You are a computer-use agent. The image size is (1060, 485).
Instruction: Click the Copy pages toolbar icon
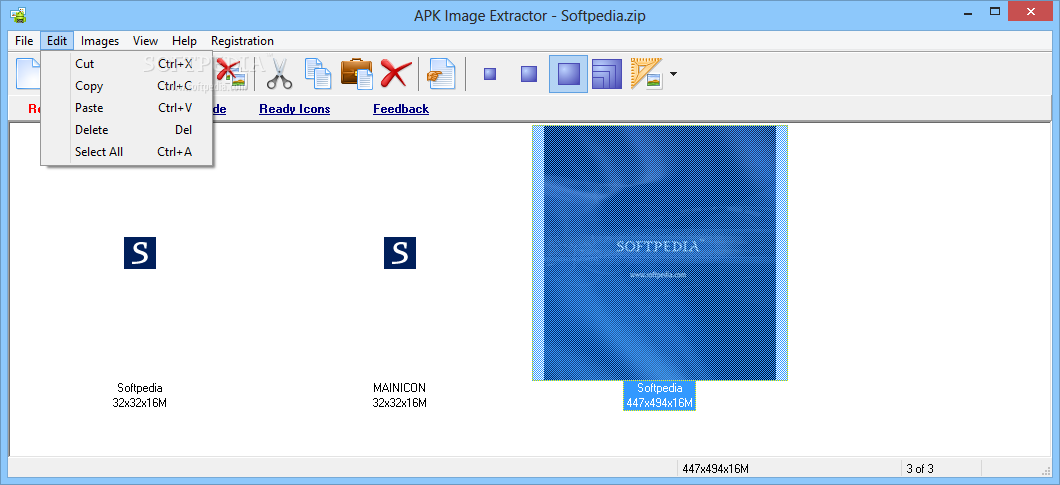[318, 73]
